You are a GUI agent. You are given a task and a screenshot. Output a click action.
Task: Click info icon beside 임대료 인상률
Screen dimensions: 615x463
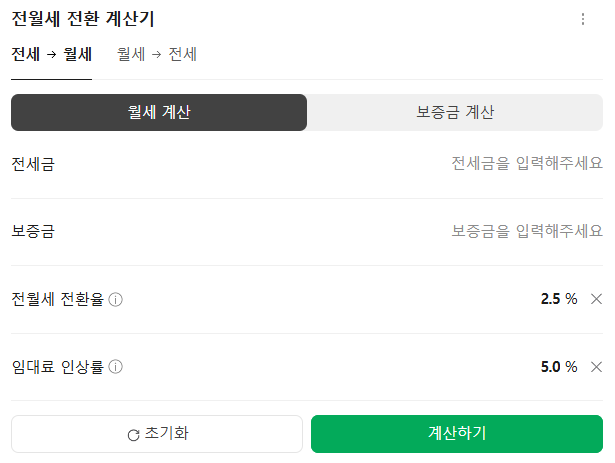(x=116, y=367)
